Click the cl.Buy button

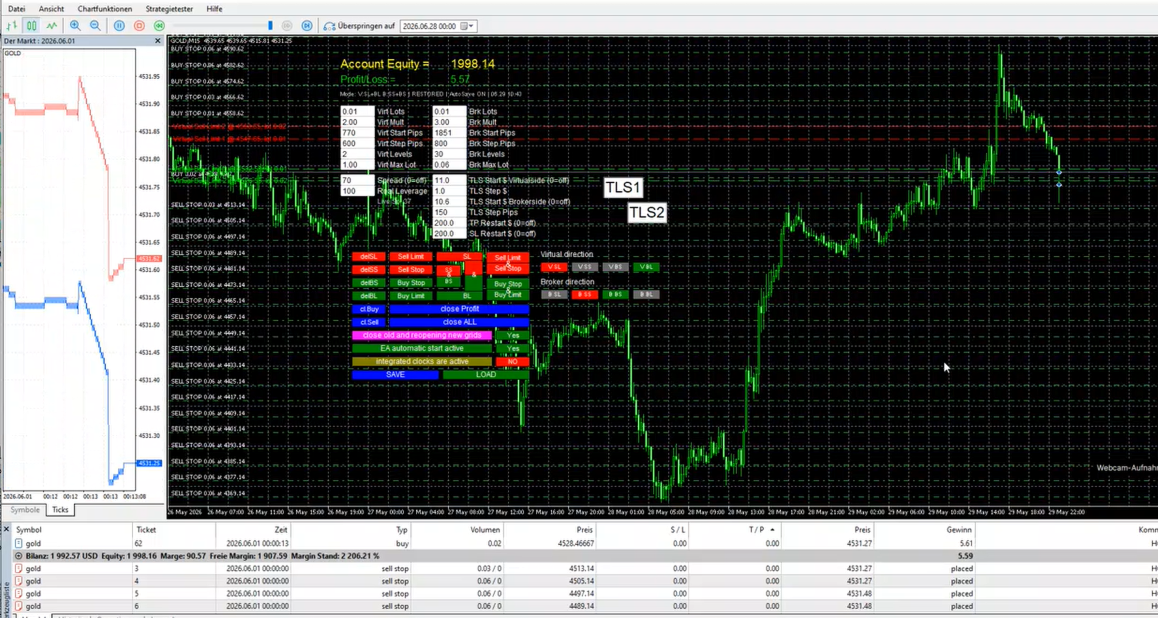click(369, 309)
